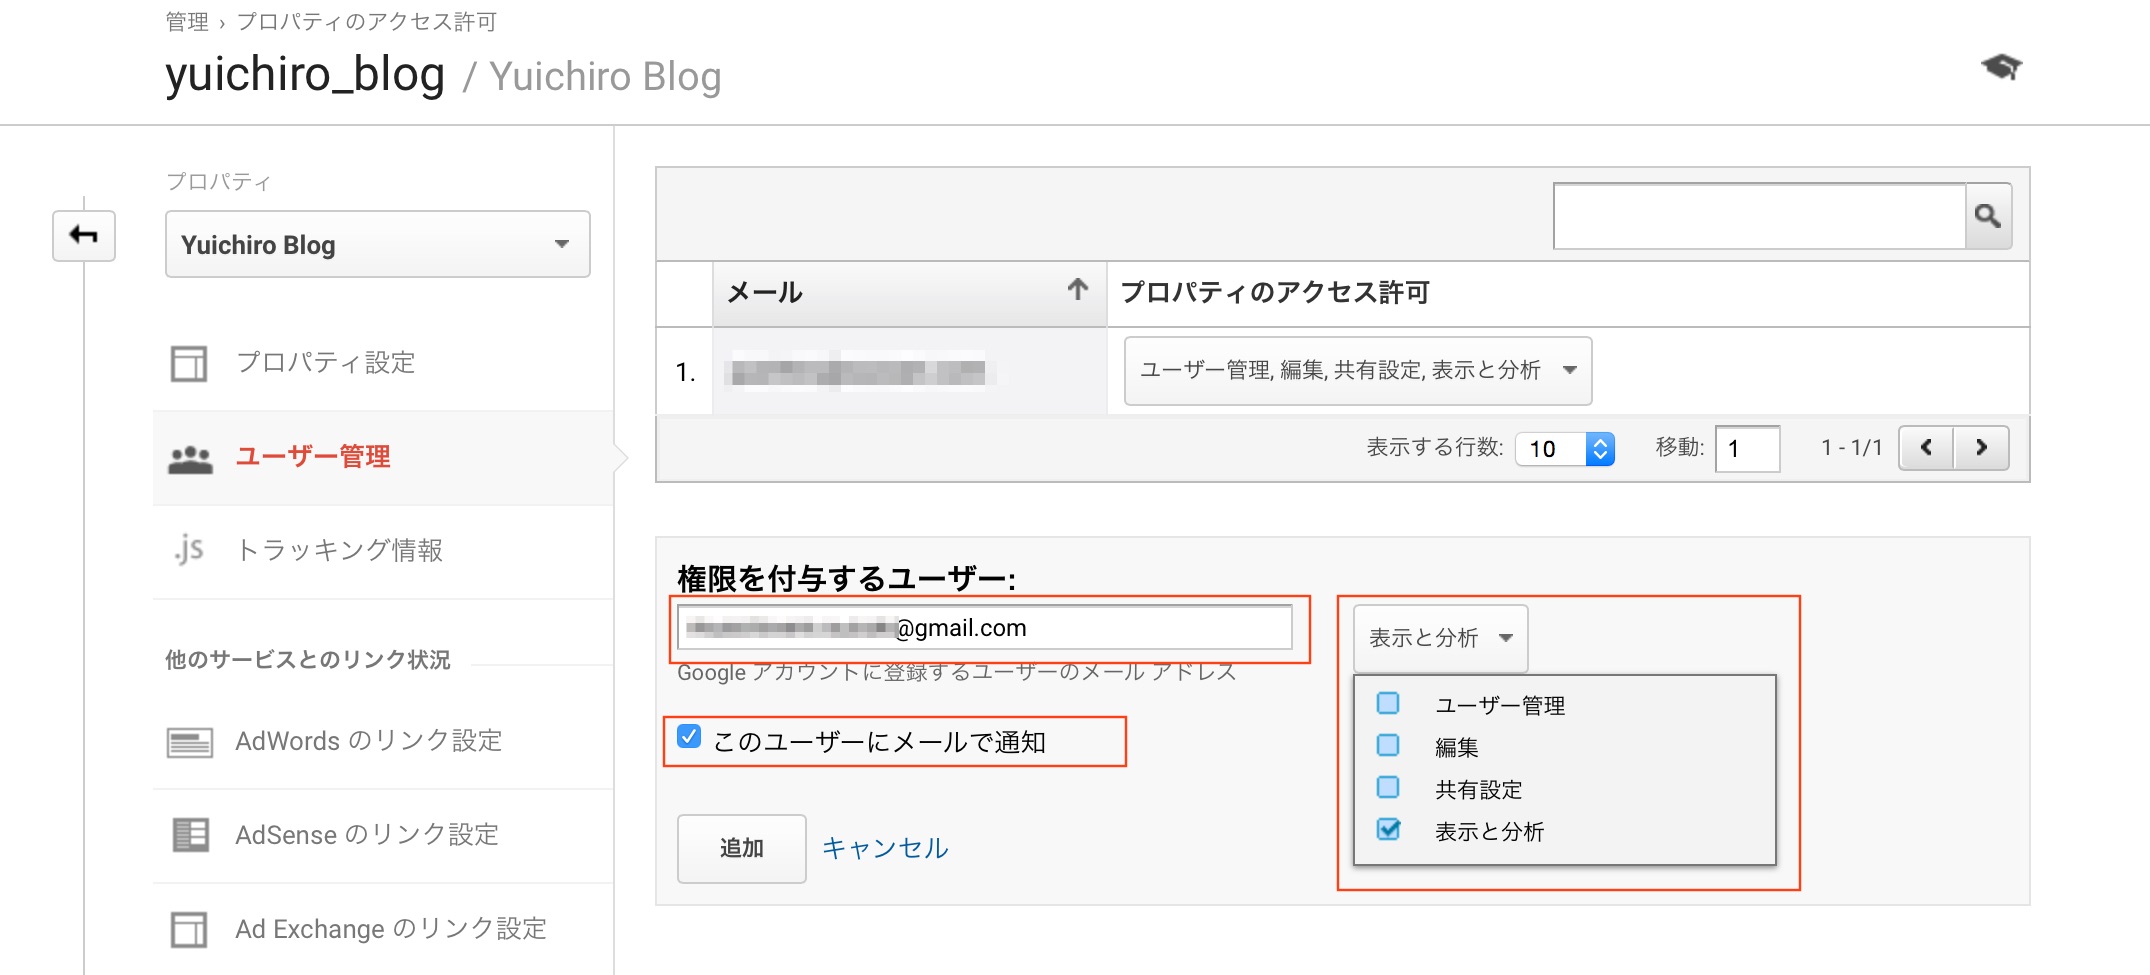Change 表示する行数 rows selector

tap(1565, 449)
